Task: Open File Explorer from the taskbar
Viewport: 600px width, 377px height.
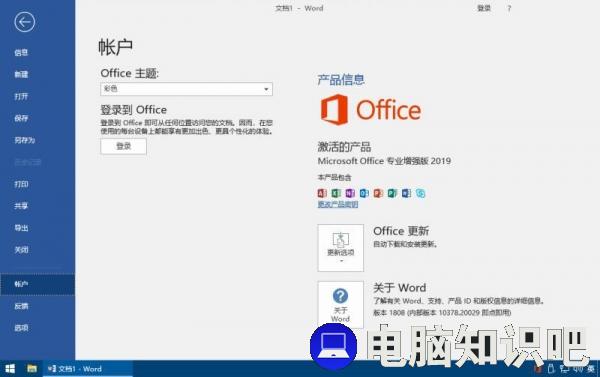Action: coord(32,369)
